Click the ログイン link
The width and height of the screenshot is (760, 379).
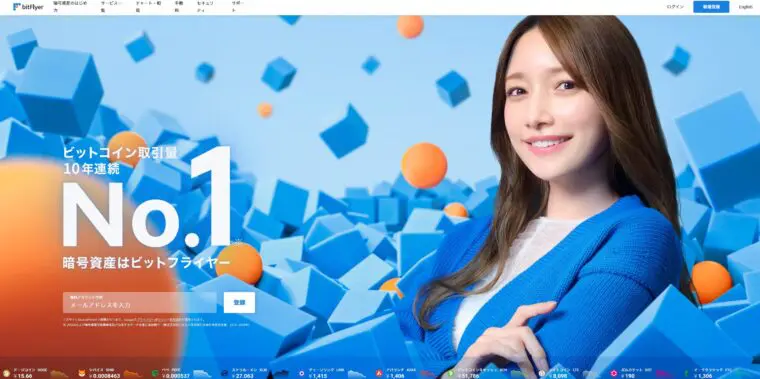[x=675, y=7]
